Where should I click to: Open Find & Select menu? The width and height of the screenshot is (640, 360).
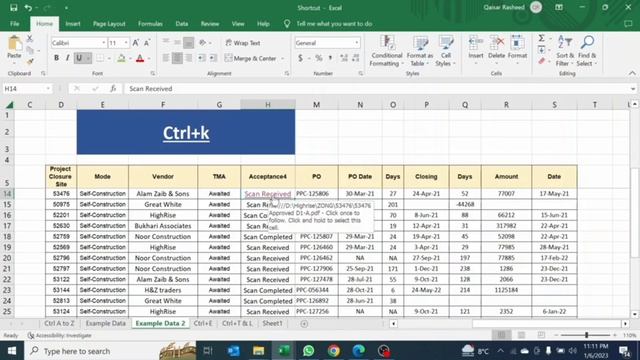[x=587, y=51]
